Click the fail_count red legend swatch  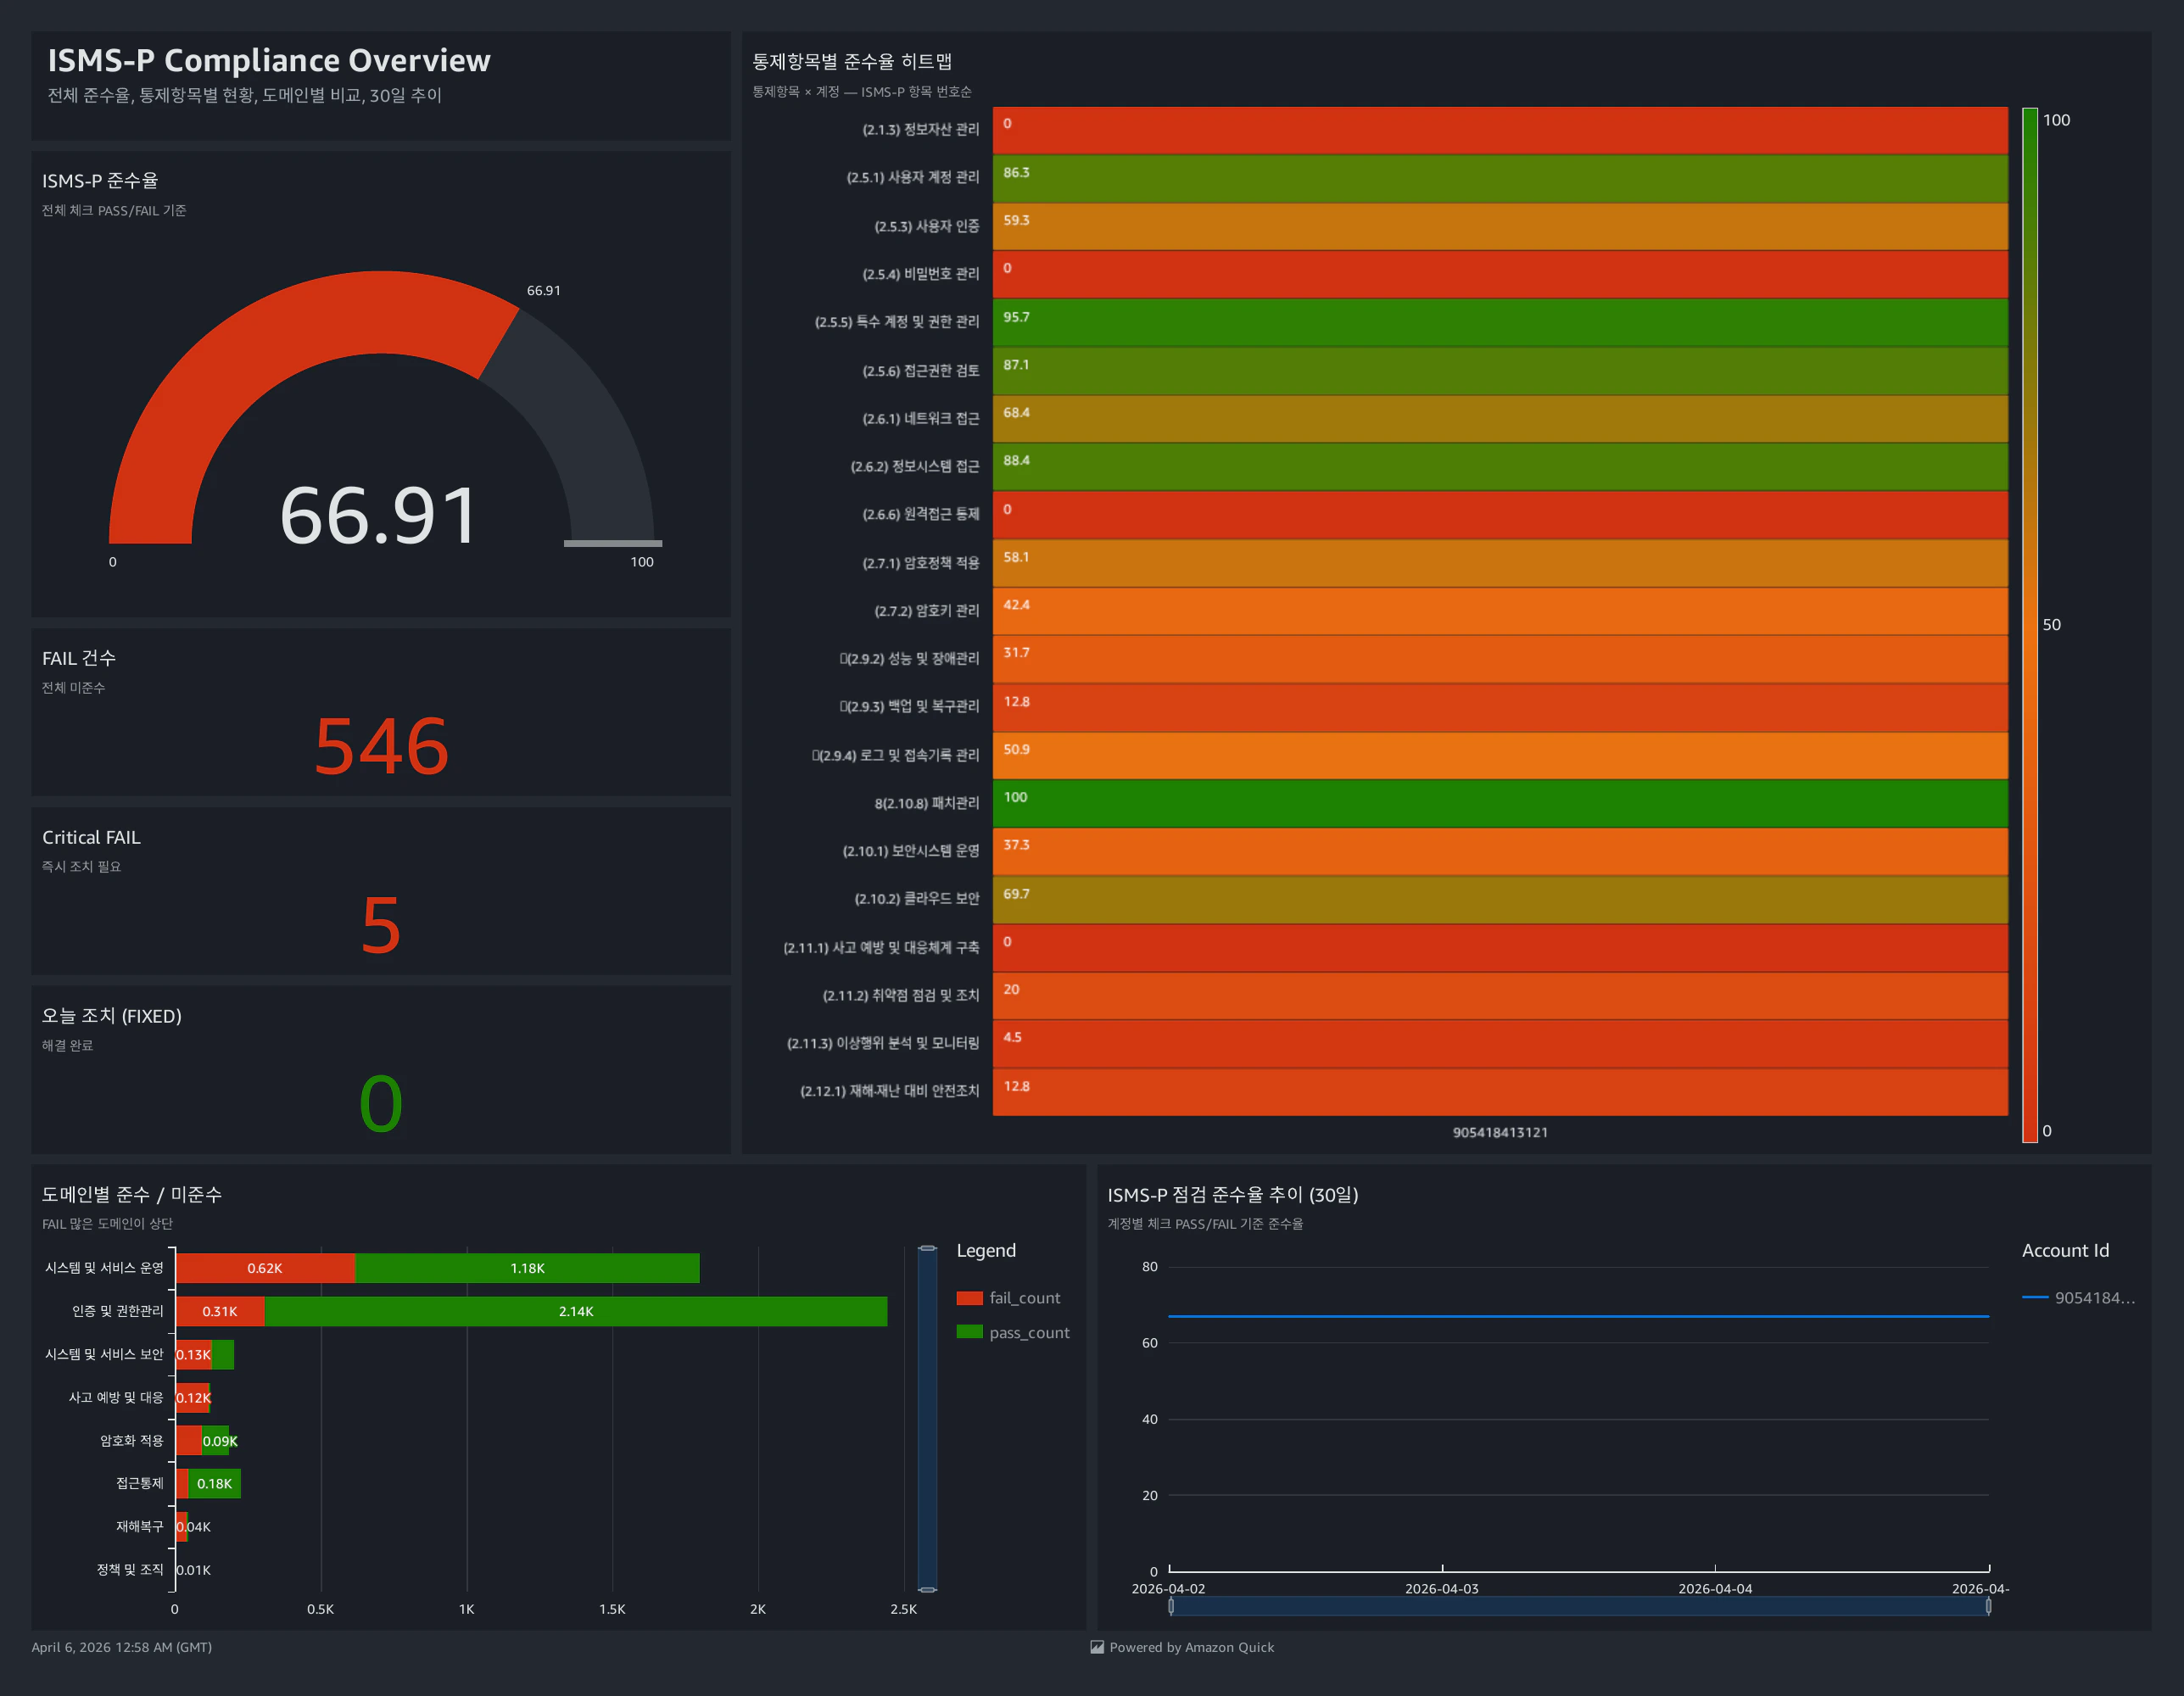click(x=969, y=1298)
